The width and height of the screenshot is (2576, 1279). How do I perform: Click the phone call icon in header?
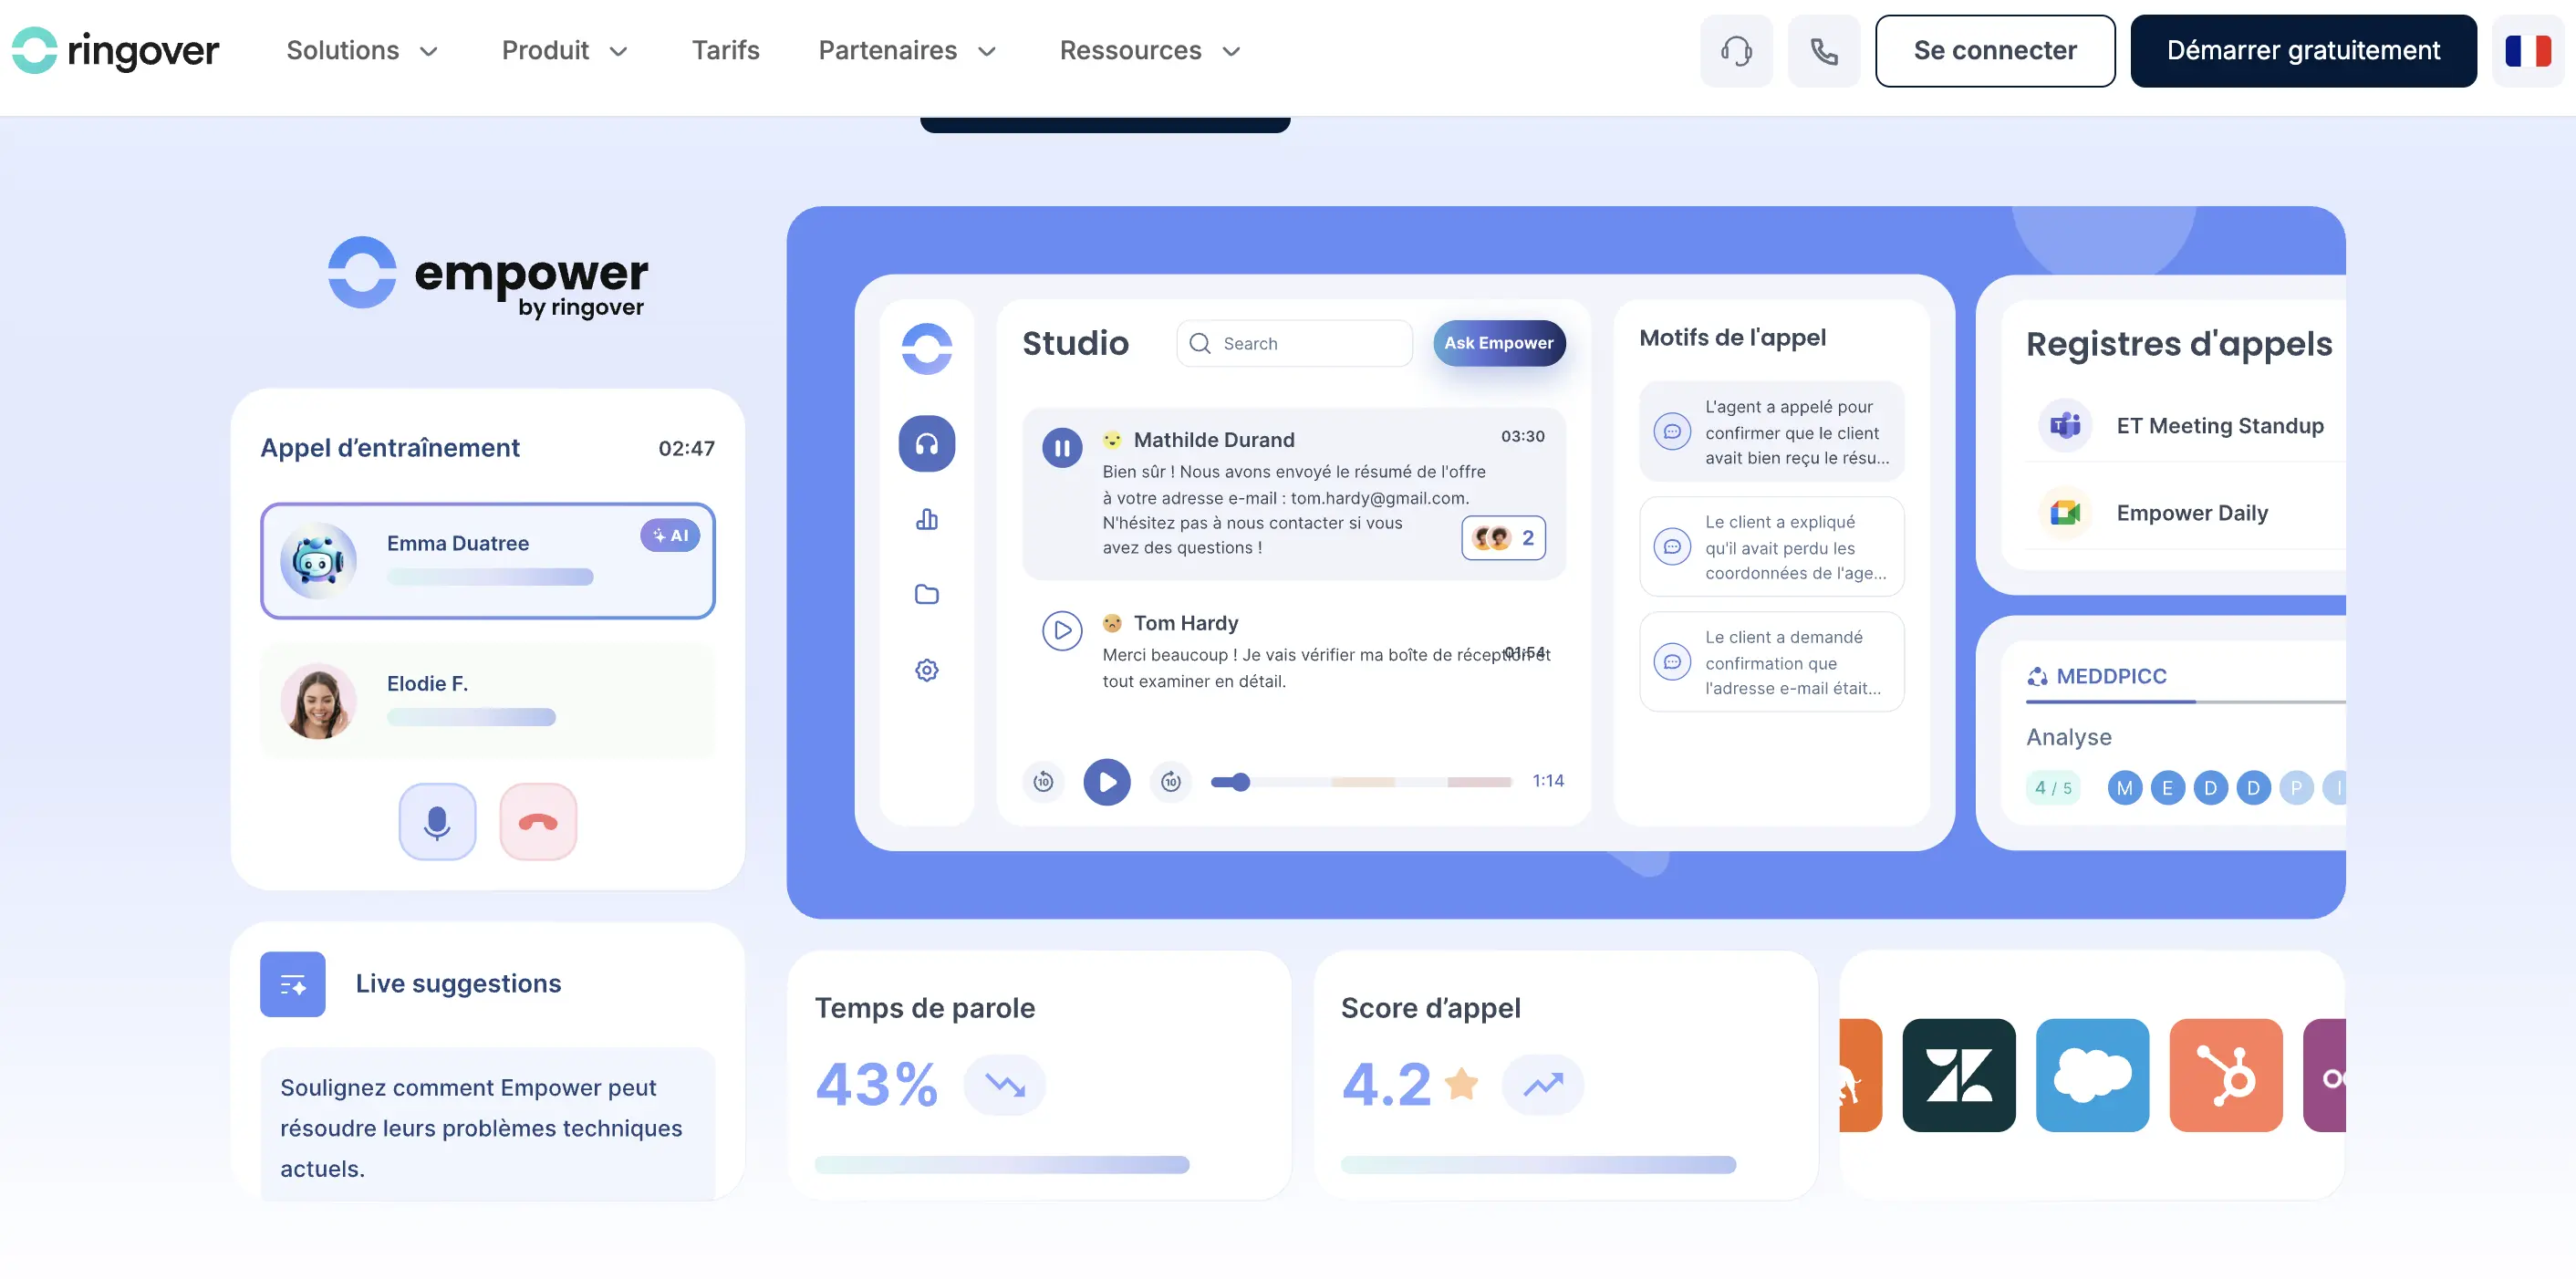point(1823,51)
